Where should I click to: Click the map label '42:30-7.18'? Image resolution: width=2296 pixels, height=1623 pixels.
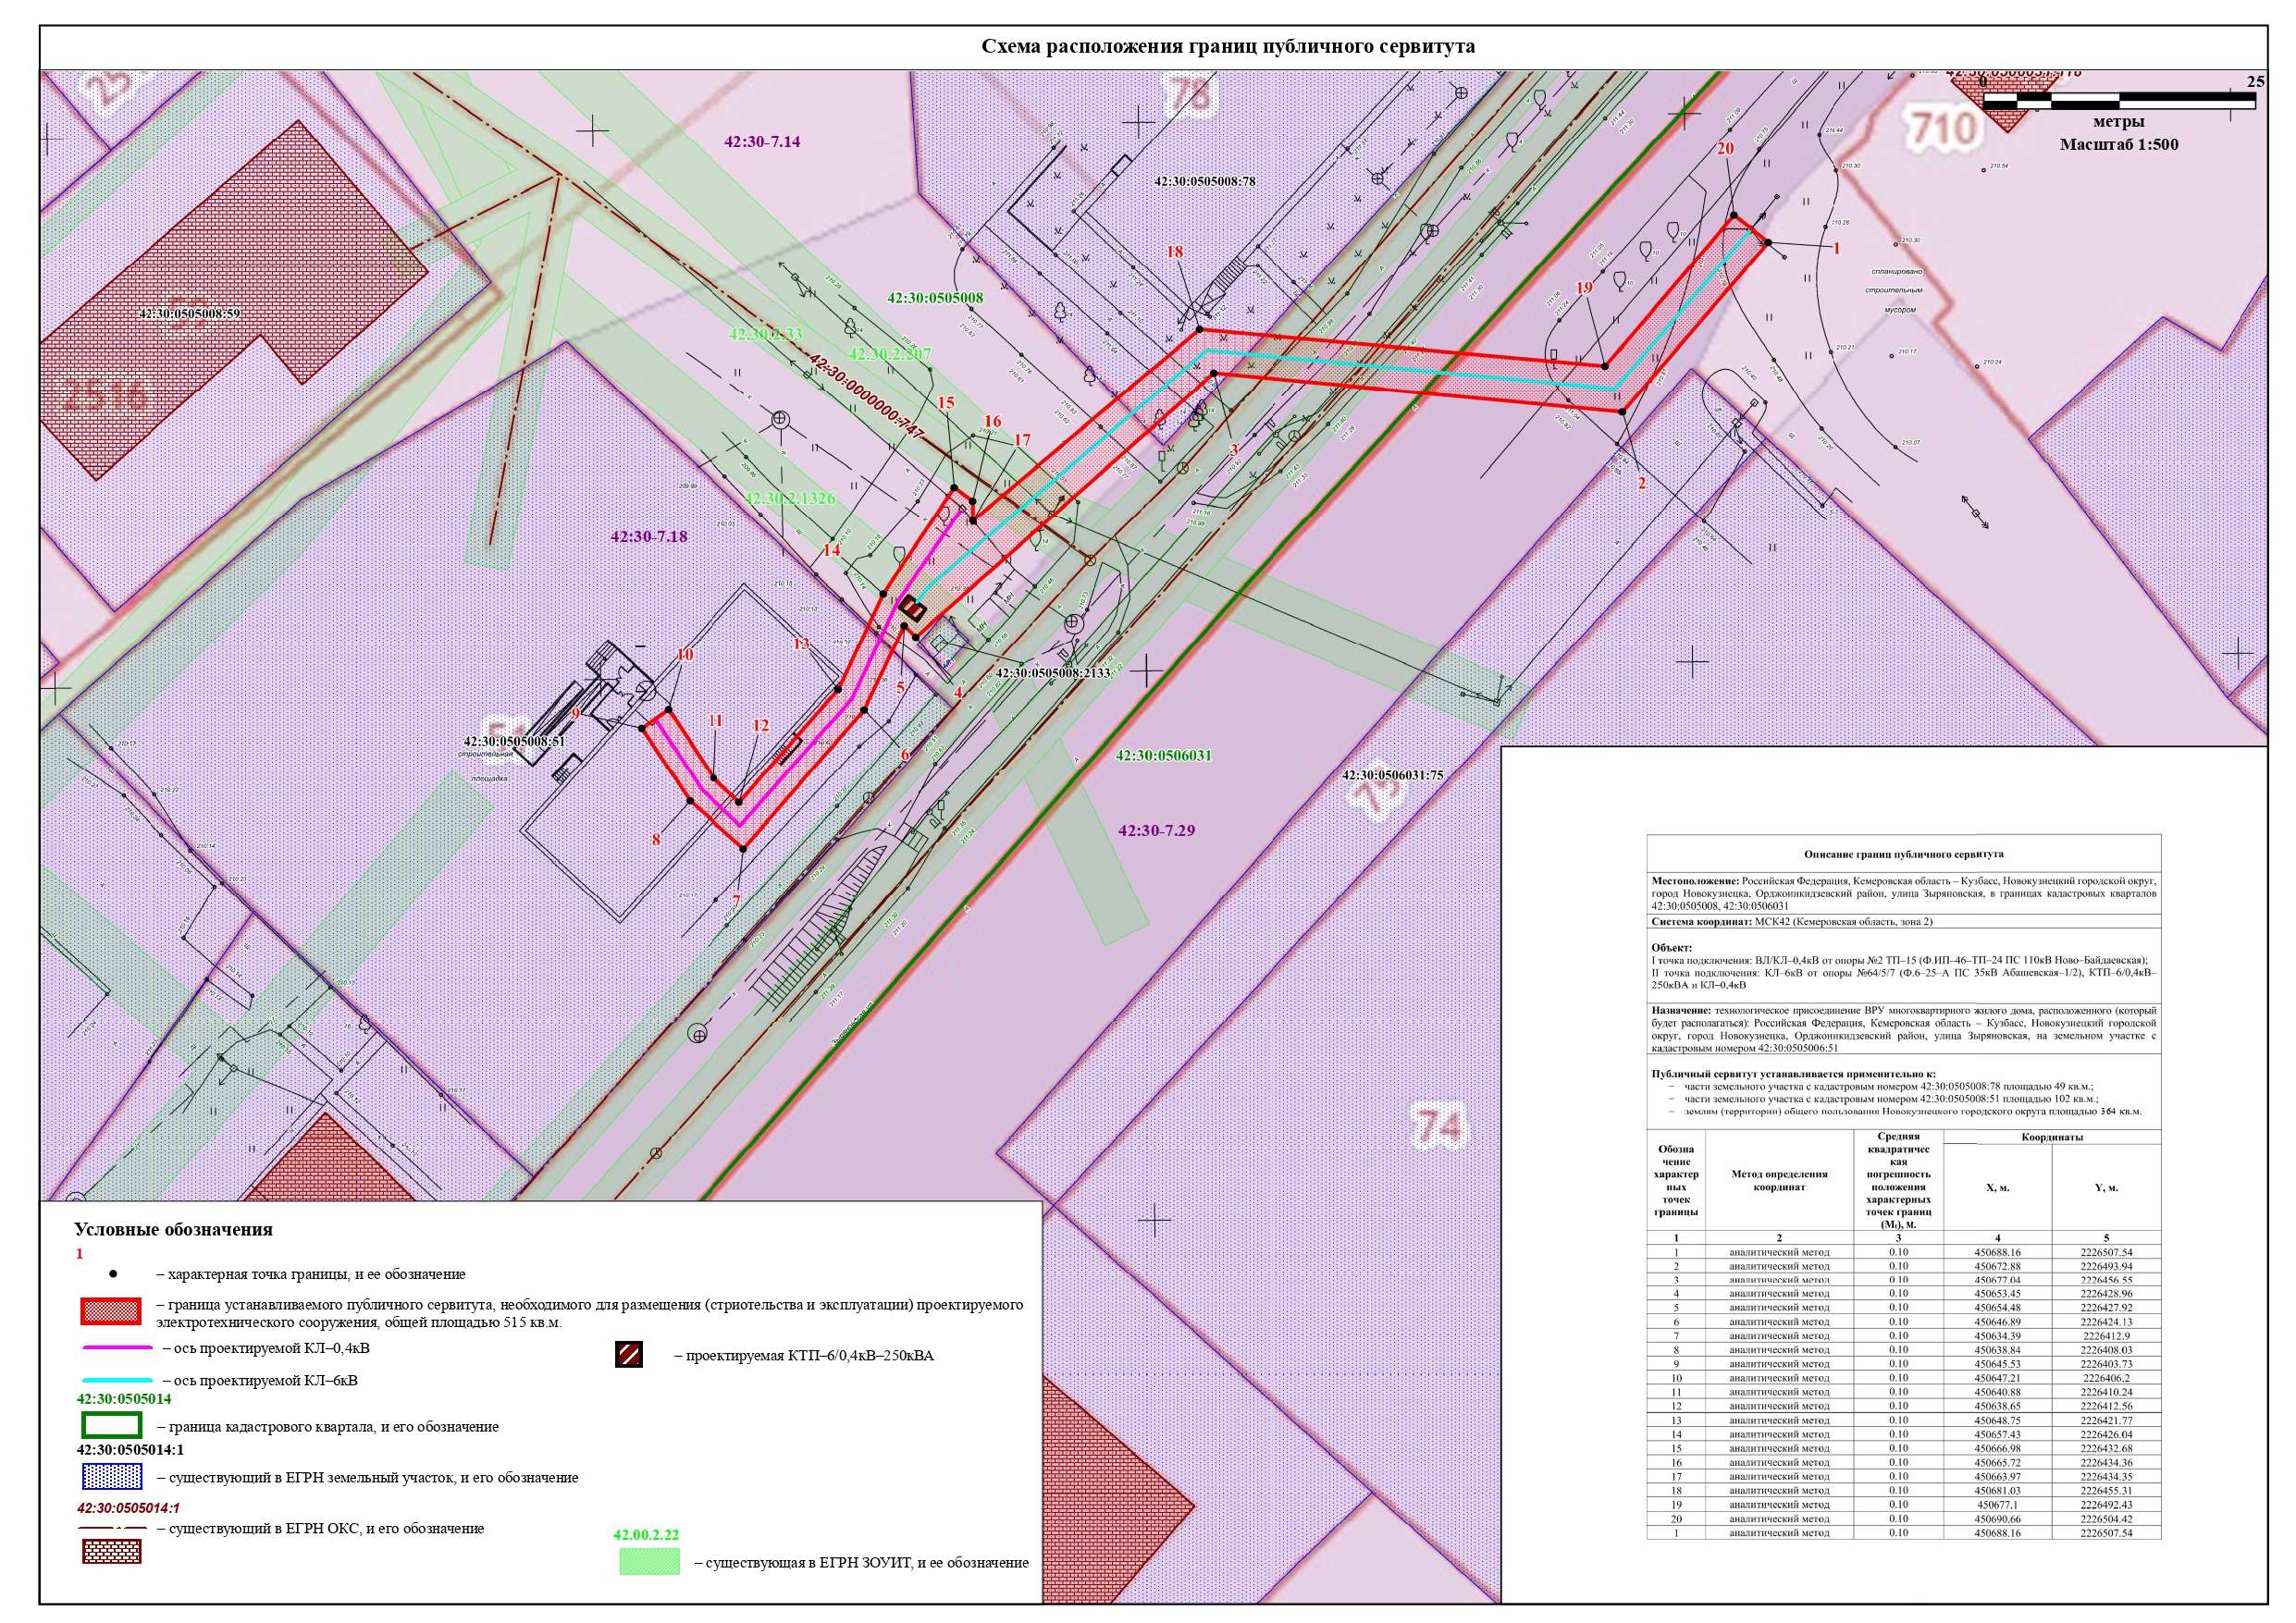pos(649,536)
